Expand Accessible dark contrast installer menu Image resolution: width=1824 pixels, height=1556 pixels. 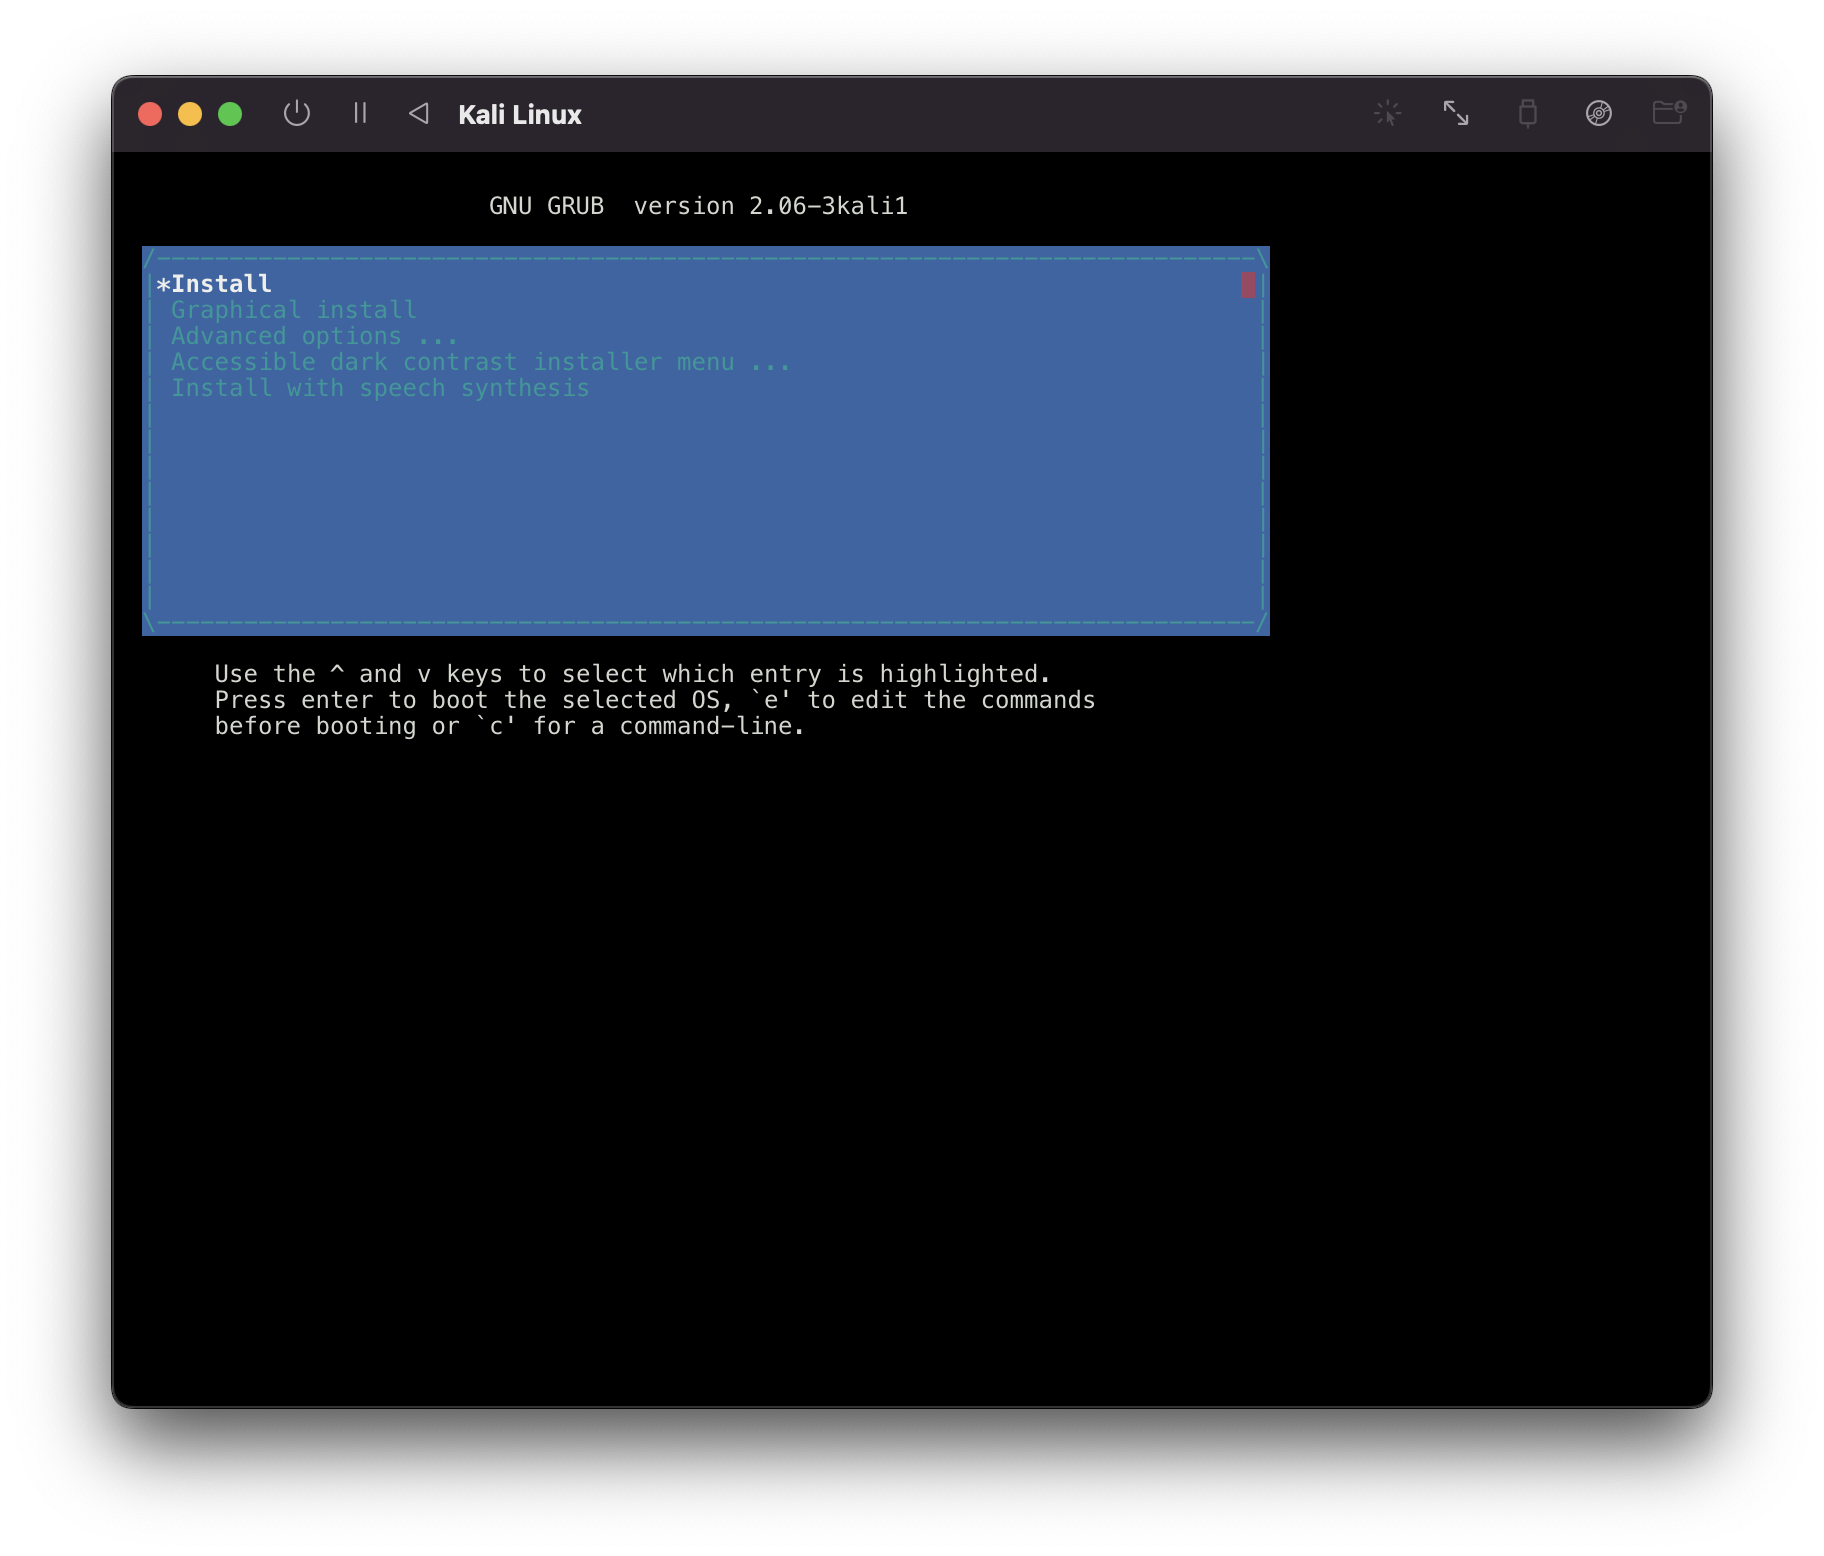(481, 362)
